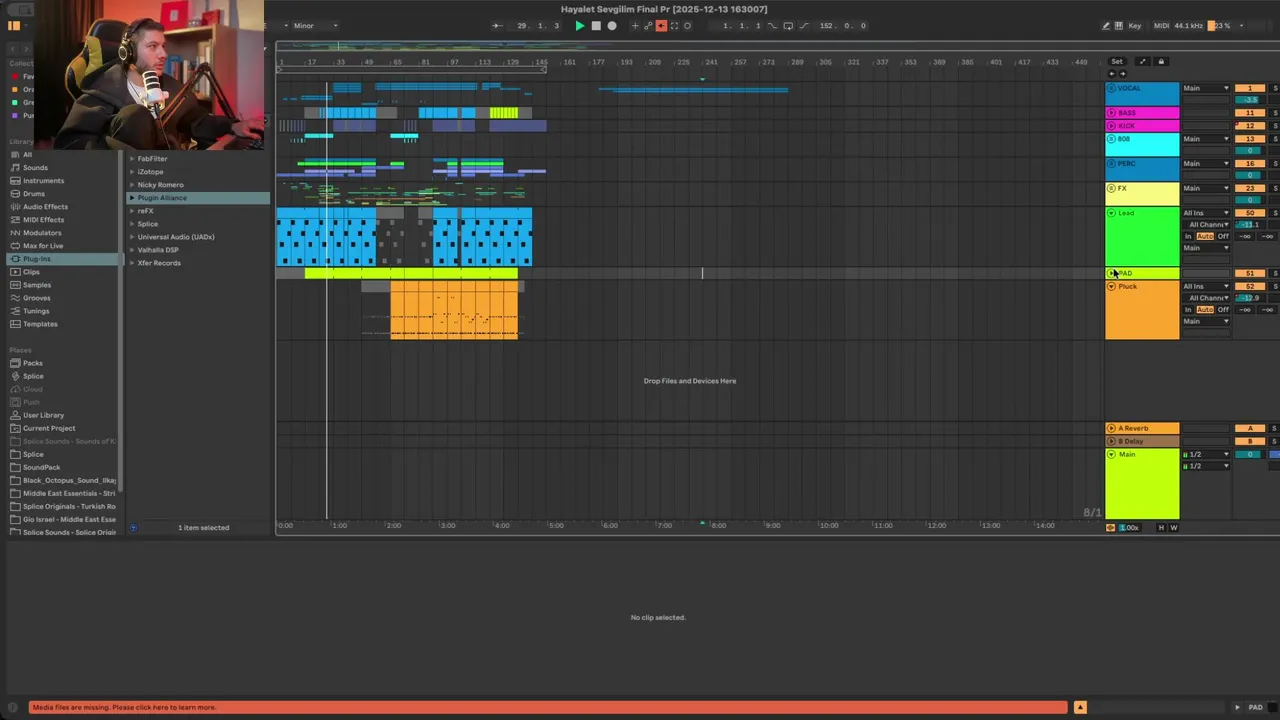Open the VOCAL track output Main dropdown
Screen dimensions: 1280x720
click(x=1206, y=88)
